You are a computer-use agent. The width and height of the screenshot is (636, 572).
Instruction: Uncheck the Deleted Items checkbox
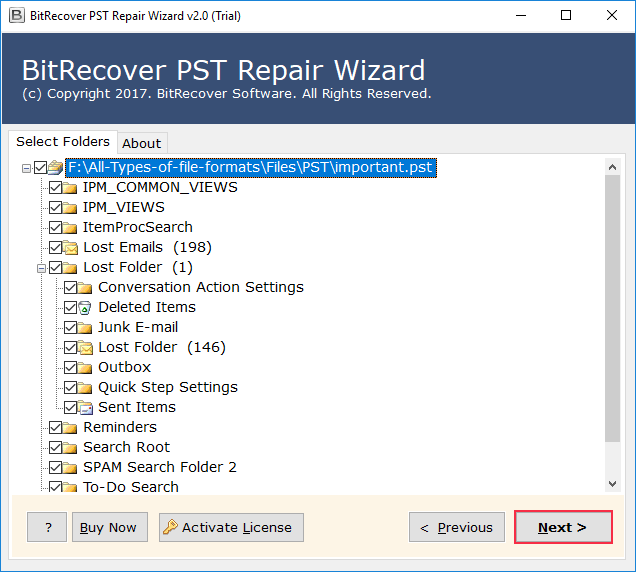click(x=71, y=308)
